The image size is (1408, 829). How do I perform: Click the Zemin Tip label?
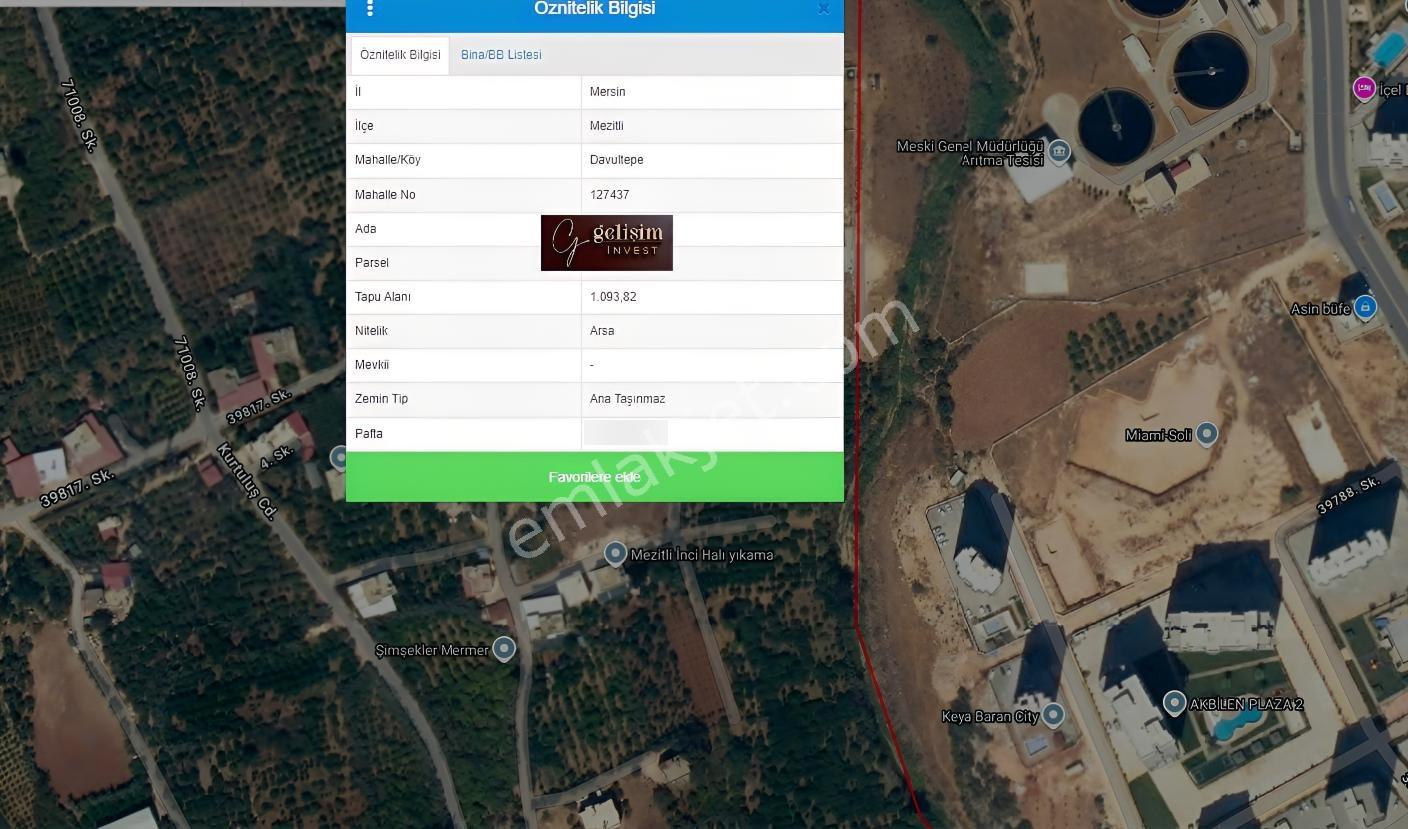[x=381, y=399]
